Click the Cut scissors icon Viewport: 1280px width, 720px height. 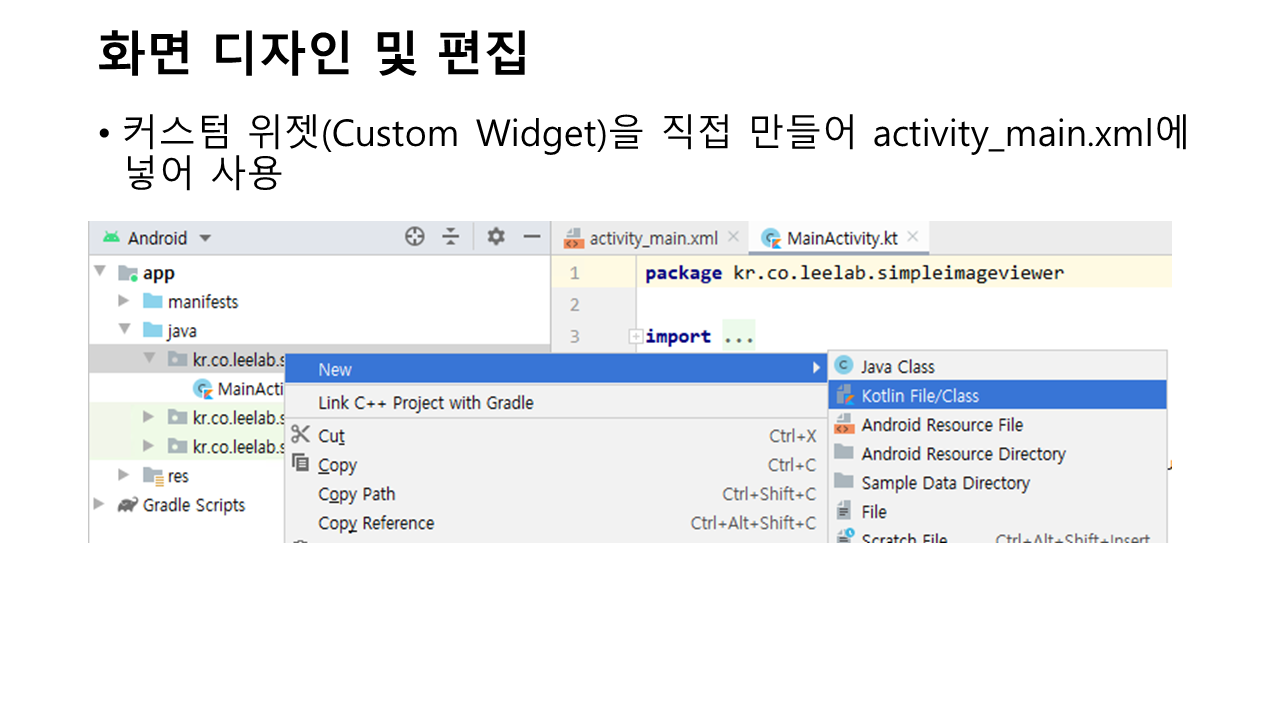(x=301, y=435)
